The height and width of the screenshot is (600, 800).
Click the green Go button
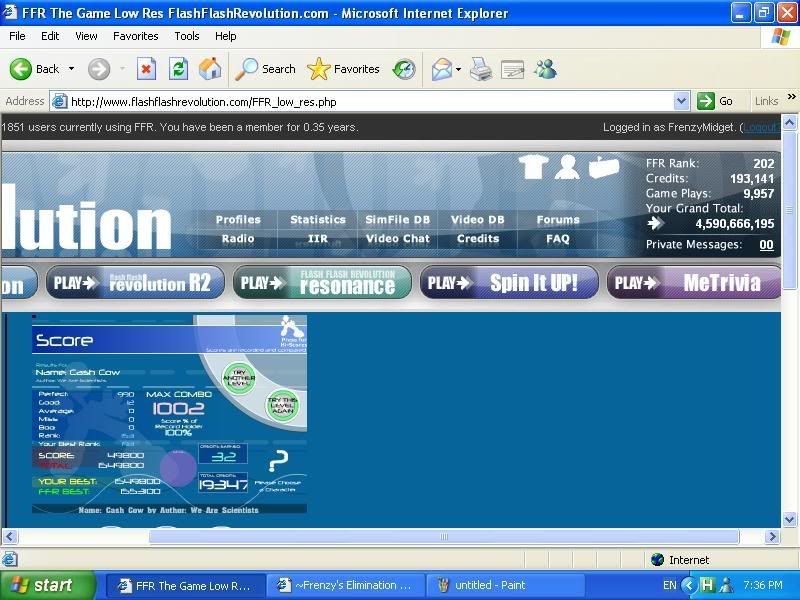point(715,101)
